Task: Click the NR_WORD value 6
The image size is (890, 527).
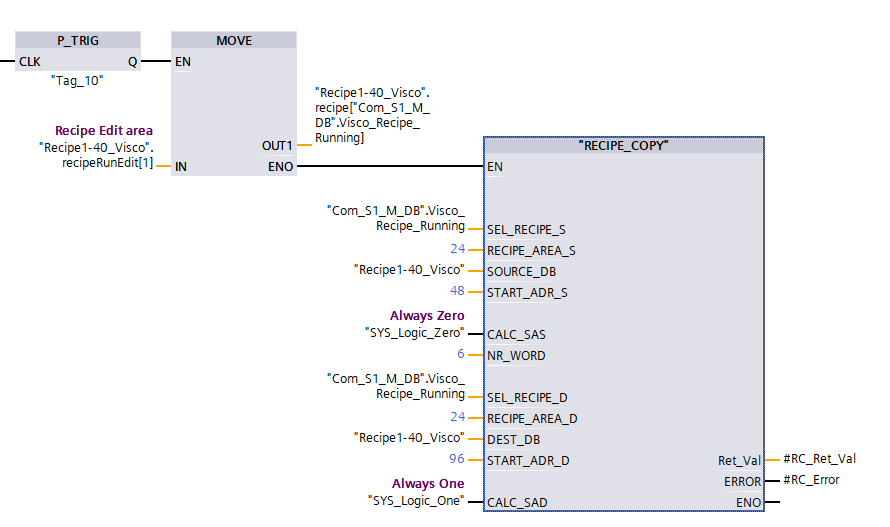Action: [461, 354]
